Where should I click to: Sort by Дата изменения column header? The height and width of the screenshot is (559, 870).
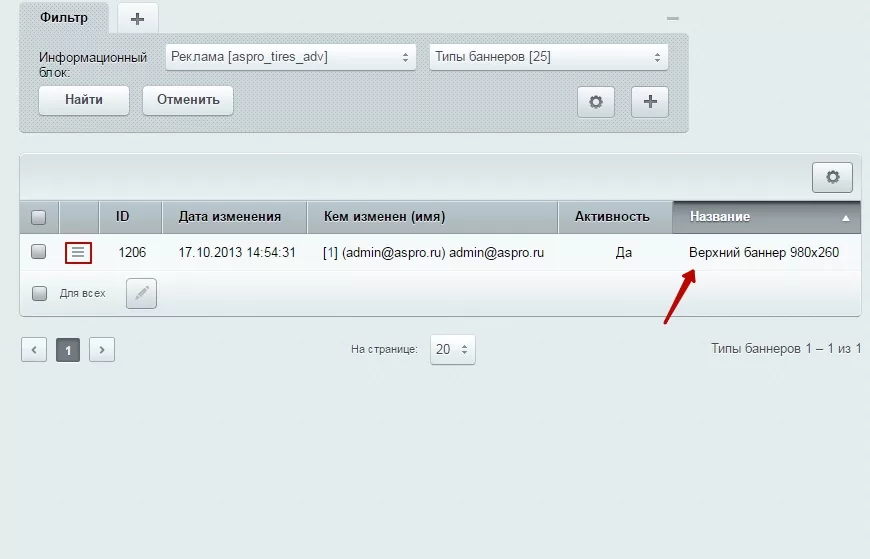tap(234, 216)
